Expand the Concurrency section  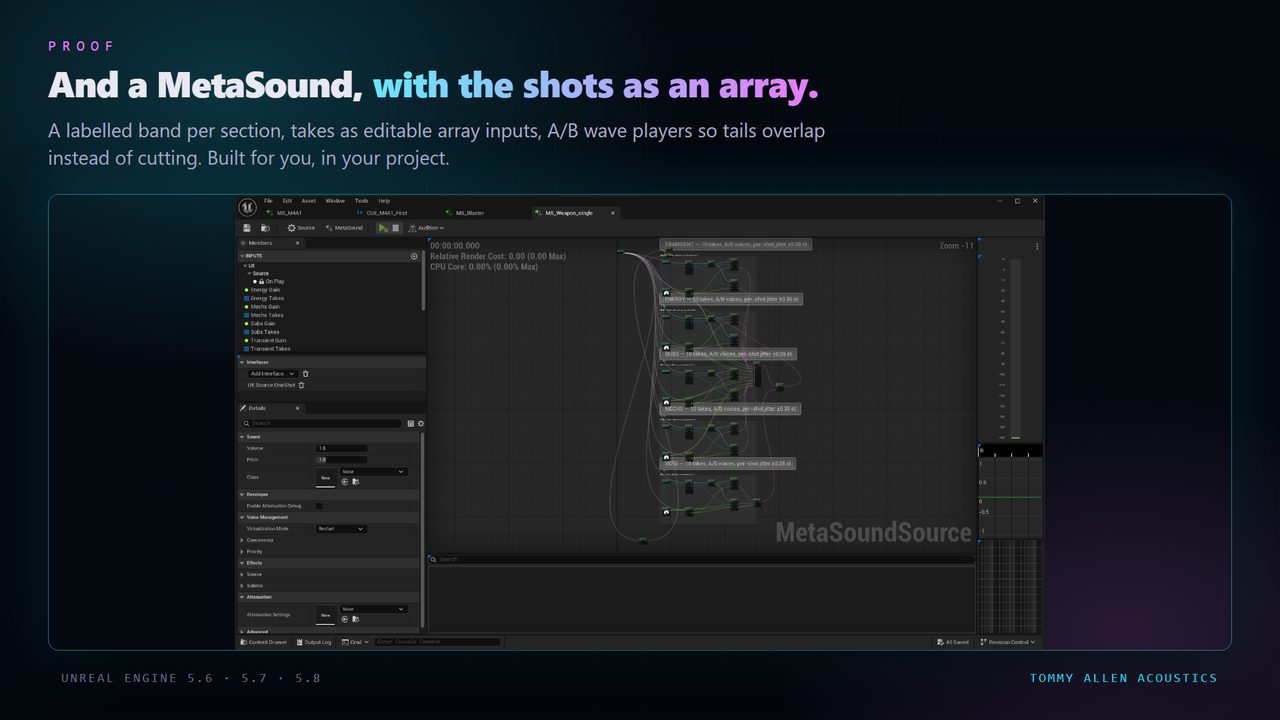242,540
